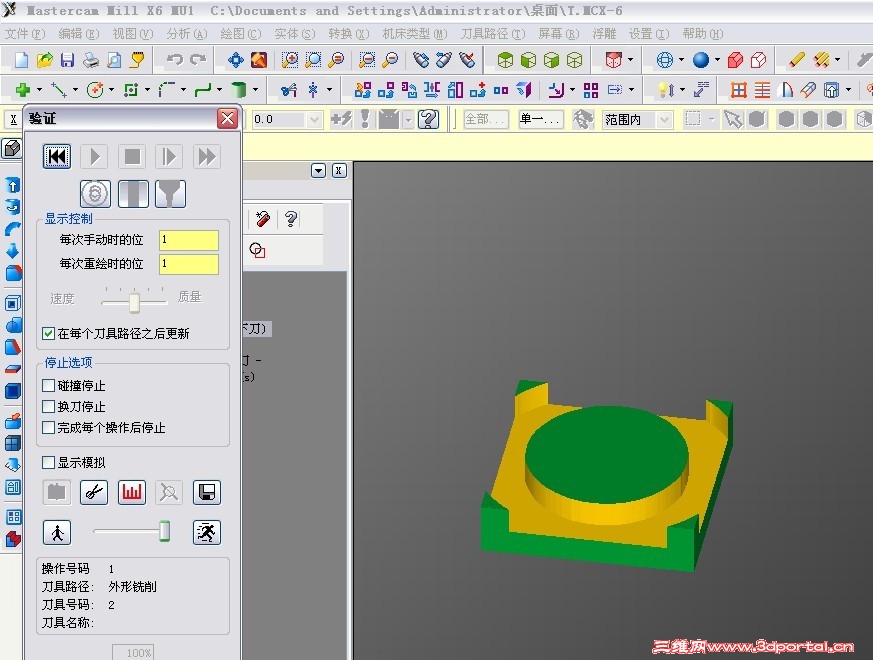Image resolution: width=873 pixels, height=660 pixels.
Task: Click the help question mark toolbar icon
Action: pyautogui.click(x=429, y=119)
